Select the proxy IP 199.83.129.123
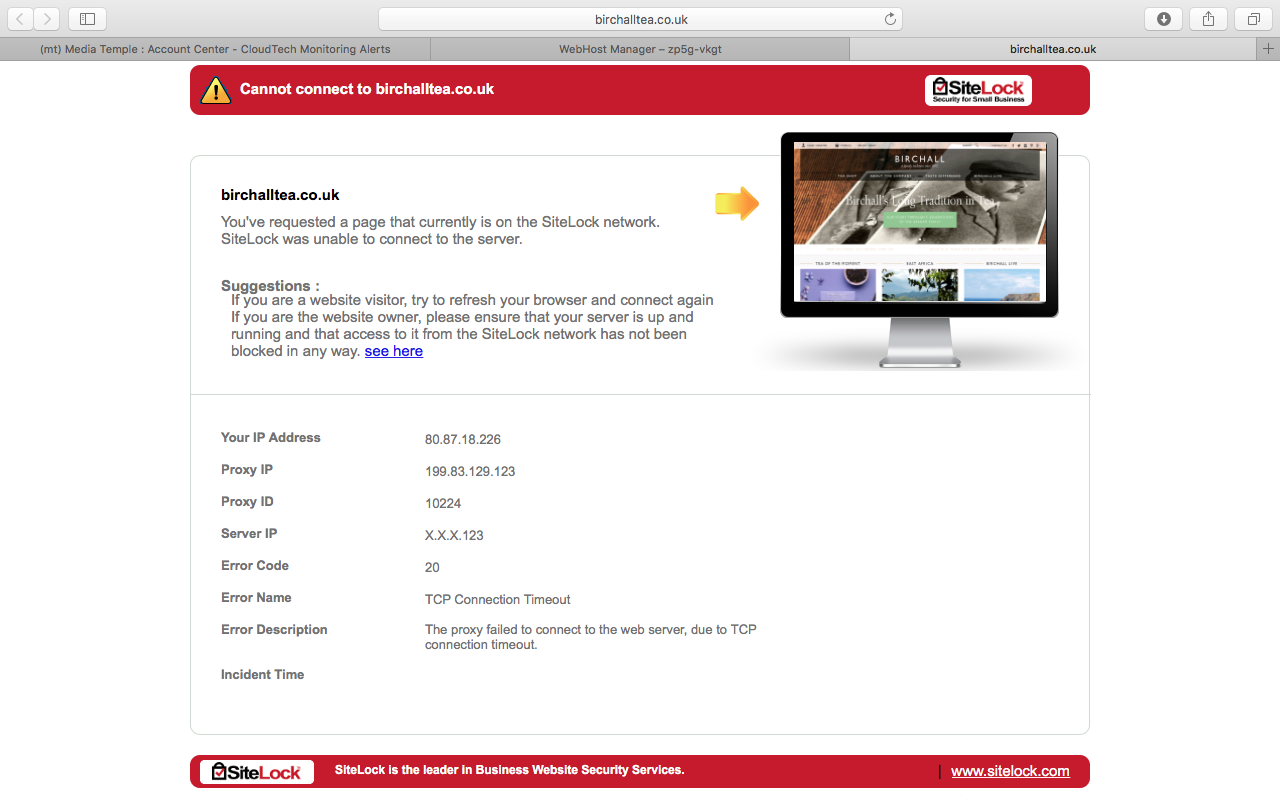 [470, 471]
